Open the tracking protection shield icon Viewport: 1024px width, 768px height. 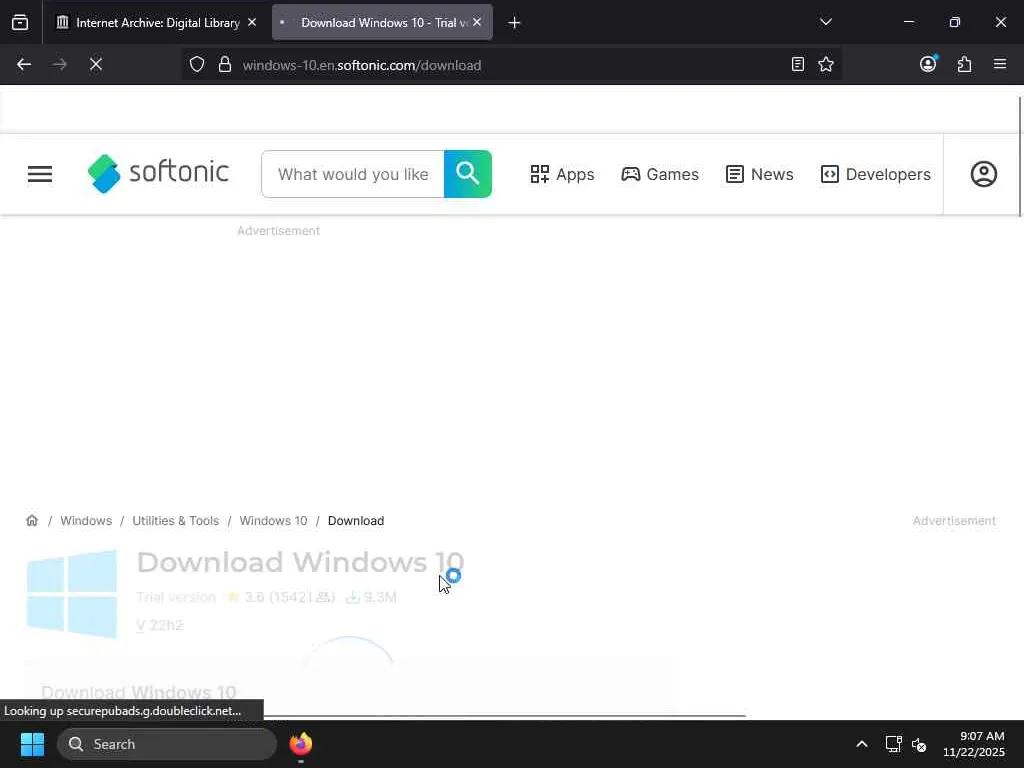click(197, 64)
